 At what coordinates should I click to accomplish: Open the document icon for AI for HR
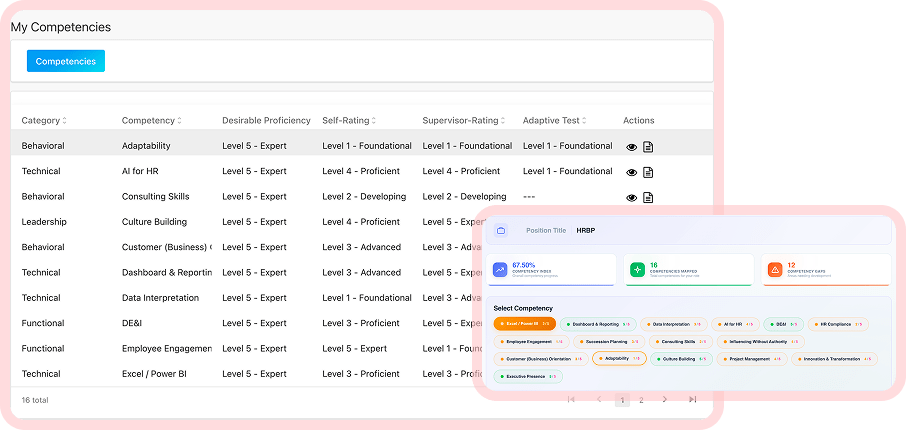tap(648, 172)
